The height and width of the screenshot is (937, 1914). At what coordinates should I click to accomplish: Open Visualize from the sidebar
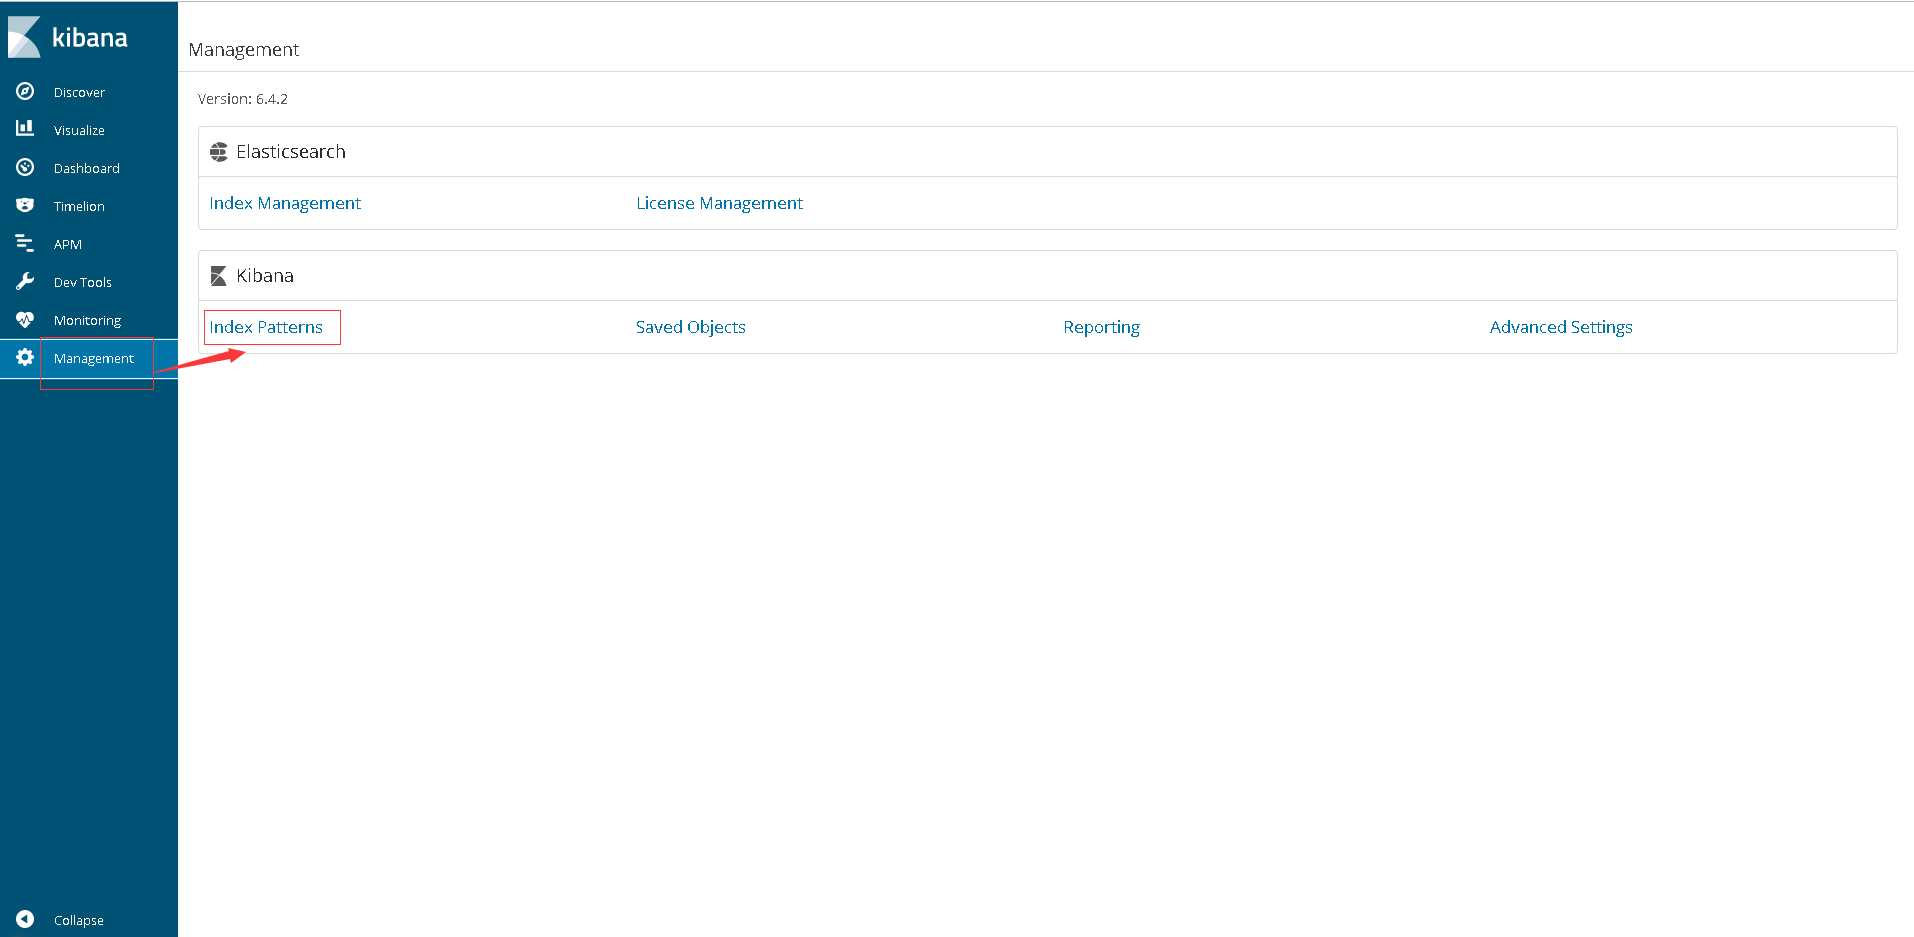click(x=79, y=130)
